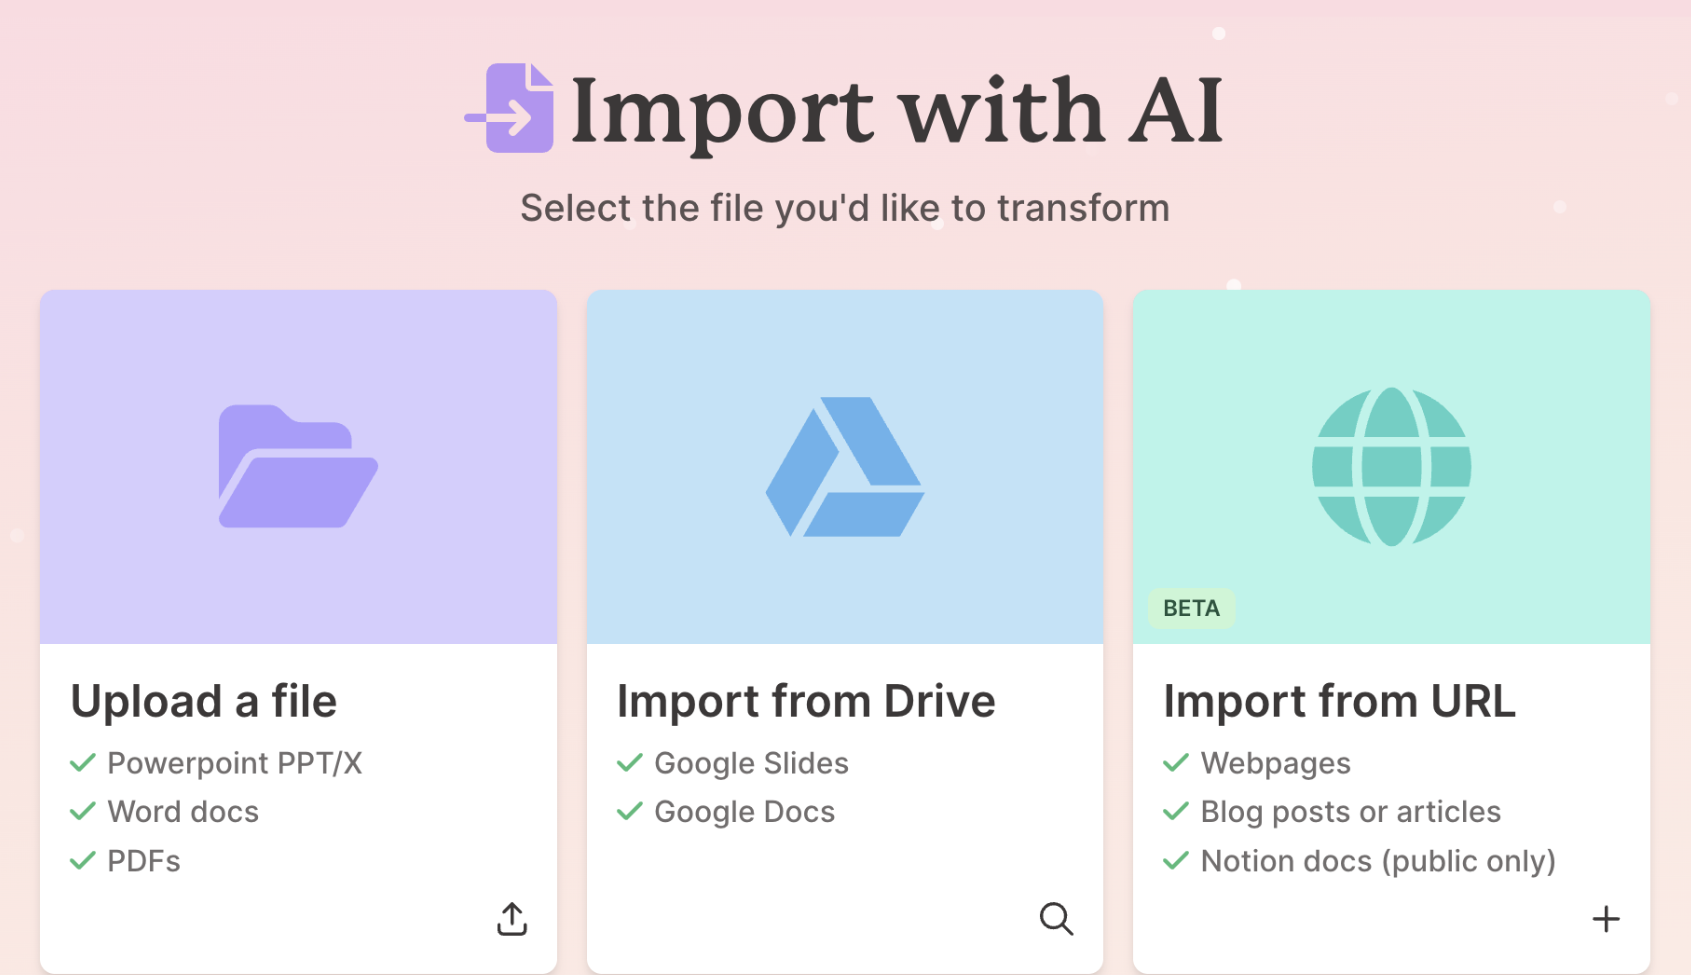This screenshot has height=975, width=1691.
Task: Click the PDFs list item
Action: pyautogui.click(x=144, y=861)
